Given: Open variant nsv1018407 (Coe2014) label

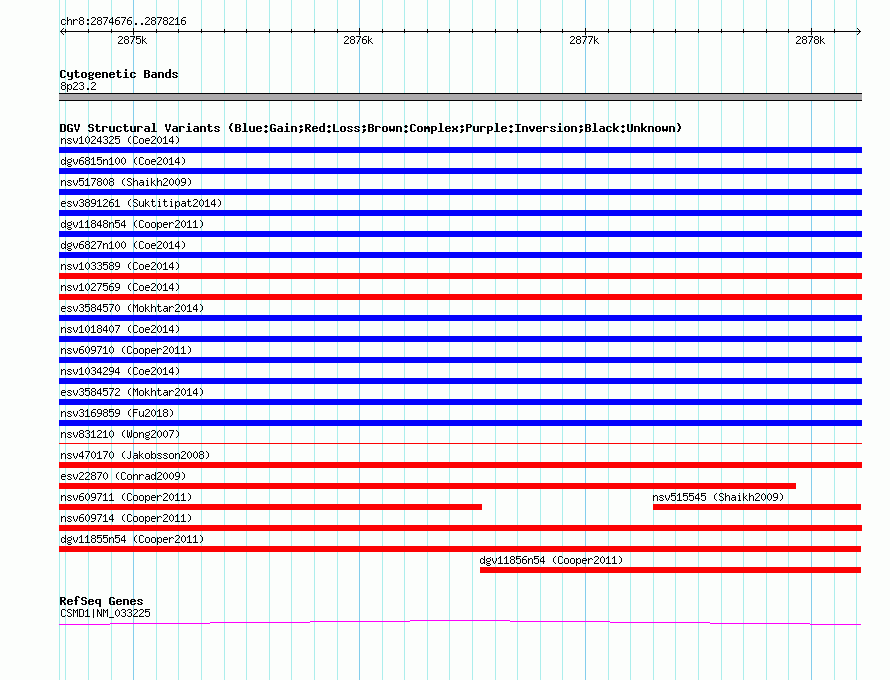Looking at the screenshot, I should pyautogui.click(x=120, y=329).
